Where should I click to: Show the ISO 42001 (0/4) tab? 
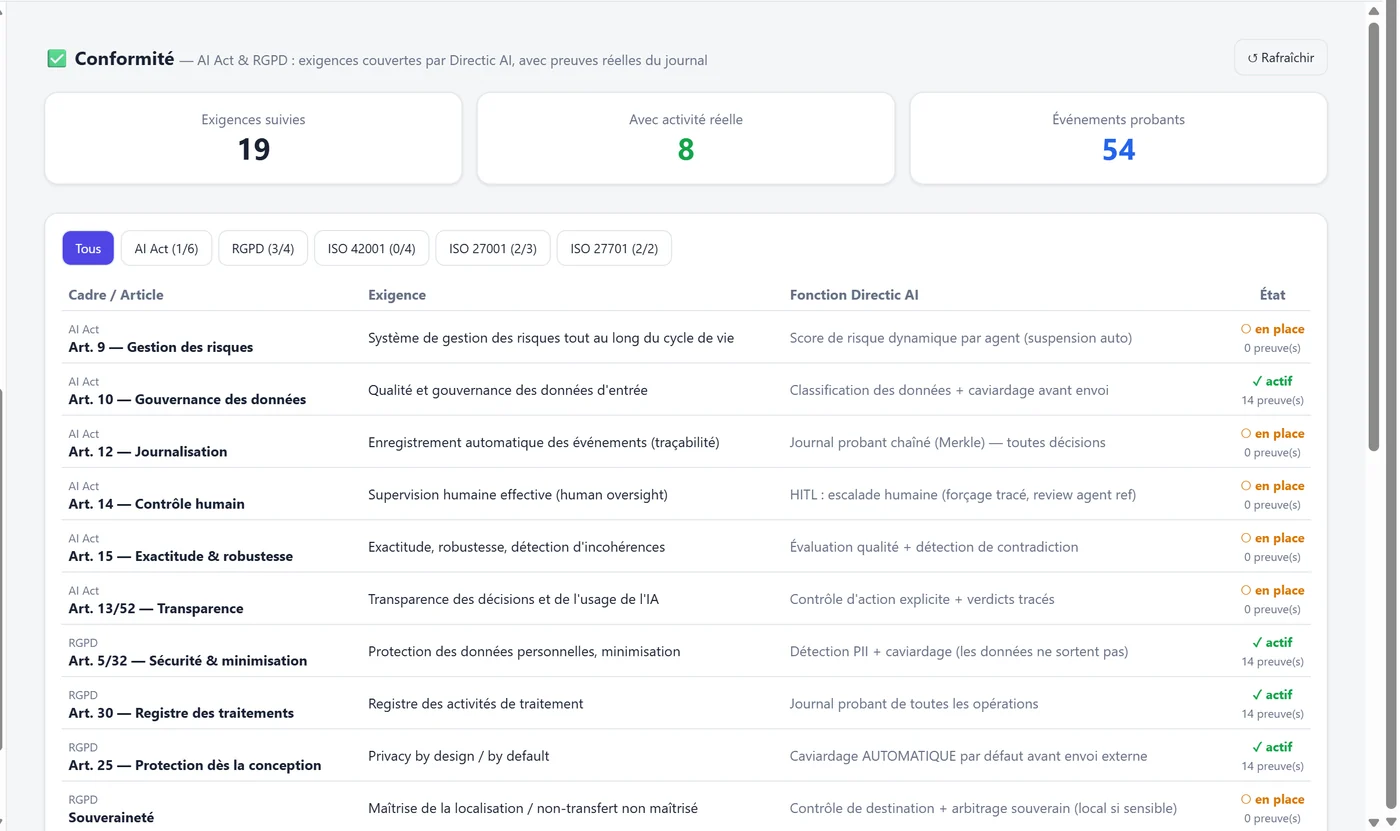(372, 248)
